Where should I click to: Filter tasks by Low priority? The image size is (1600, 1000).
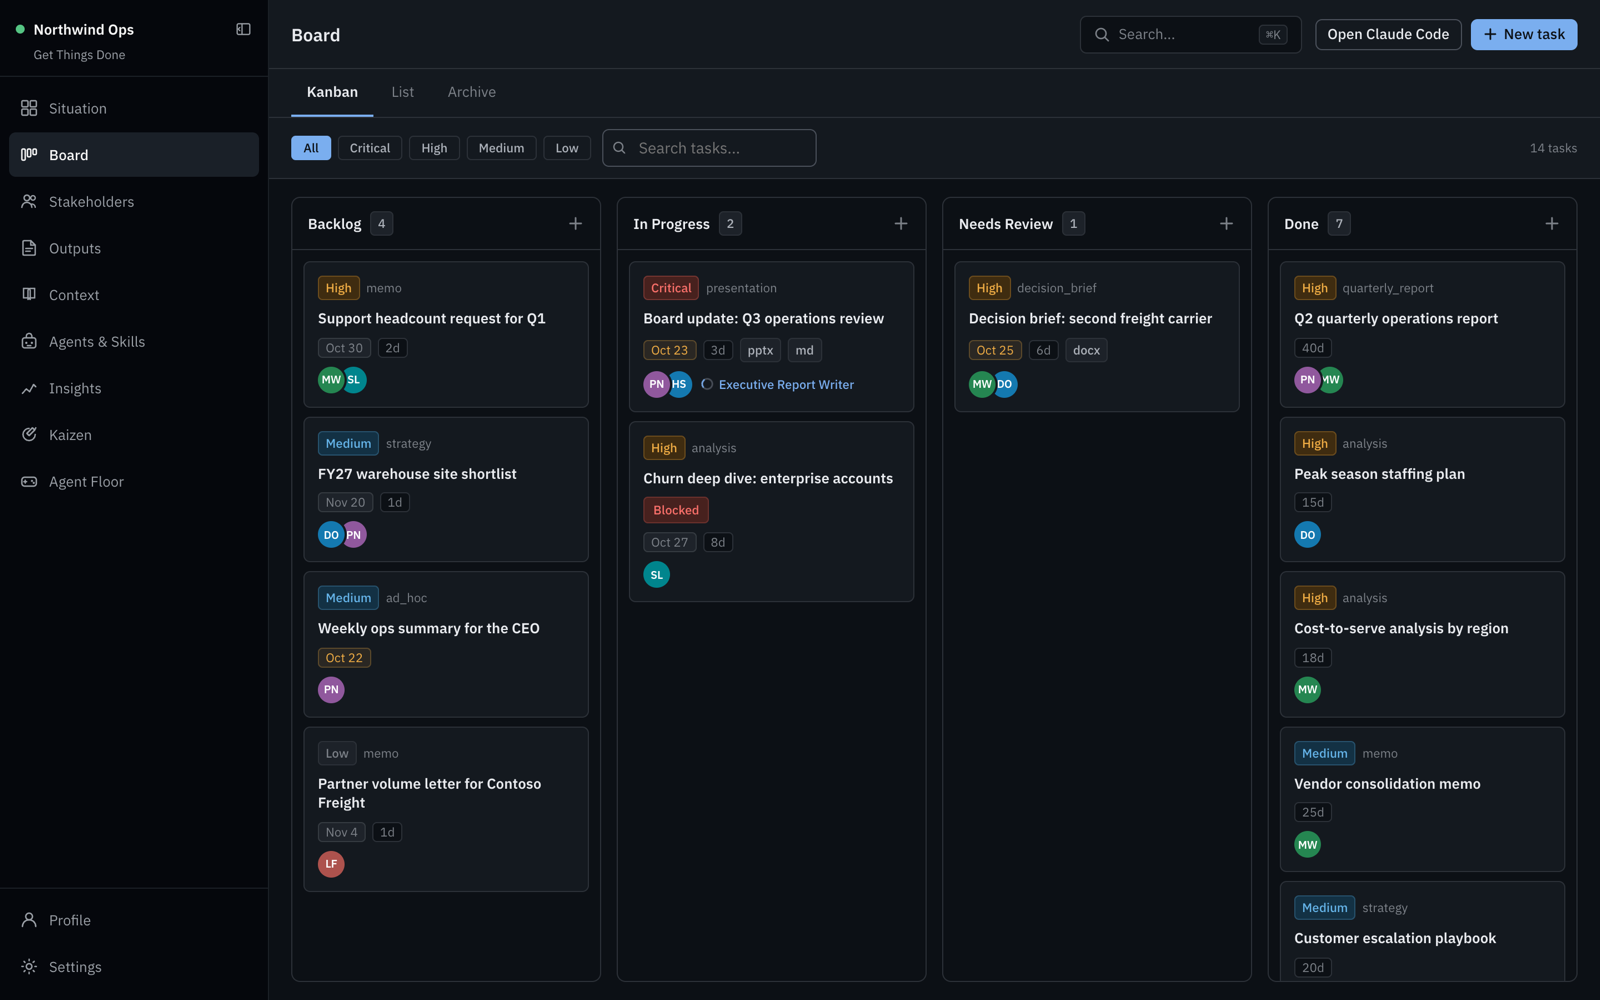[567, 148]
